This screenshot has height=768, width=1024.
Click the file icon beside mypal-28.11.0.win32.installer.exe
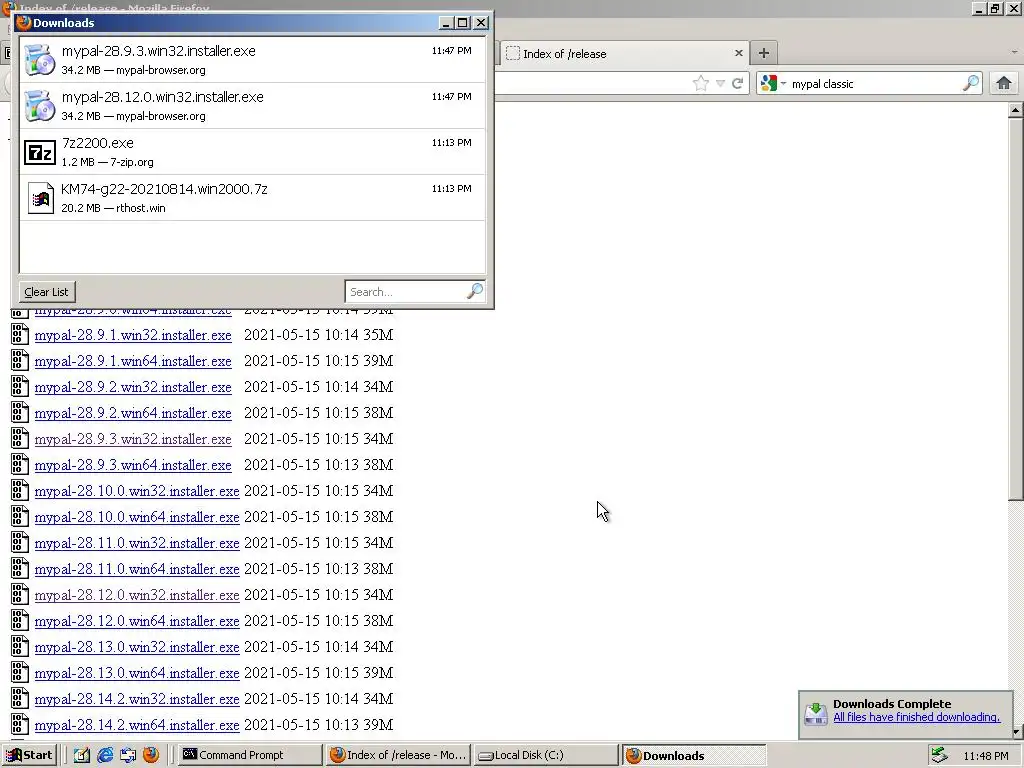coord(20,543)
